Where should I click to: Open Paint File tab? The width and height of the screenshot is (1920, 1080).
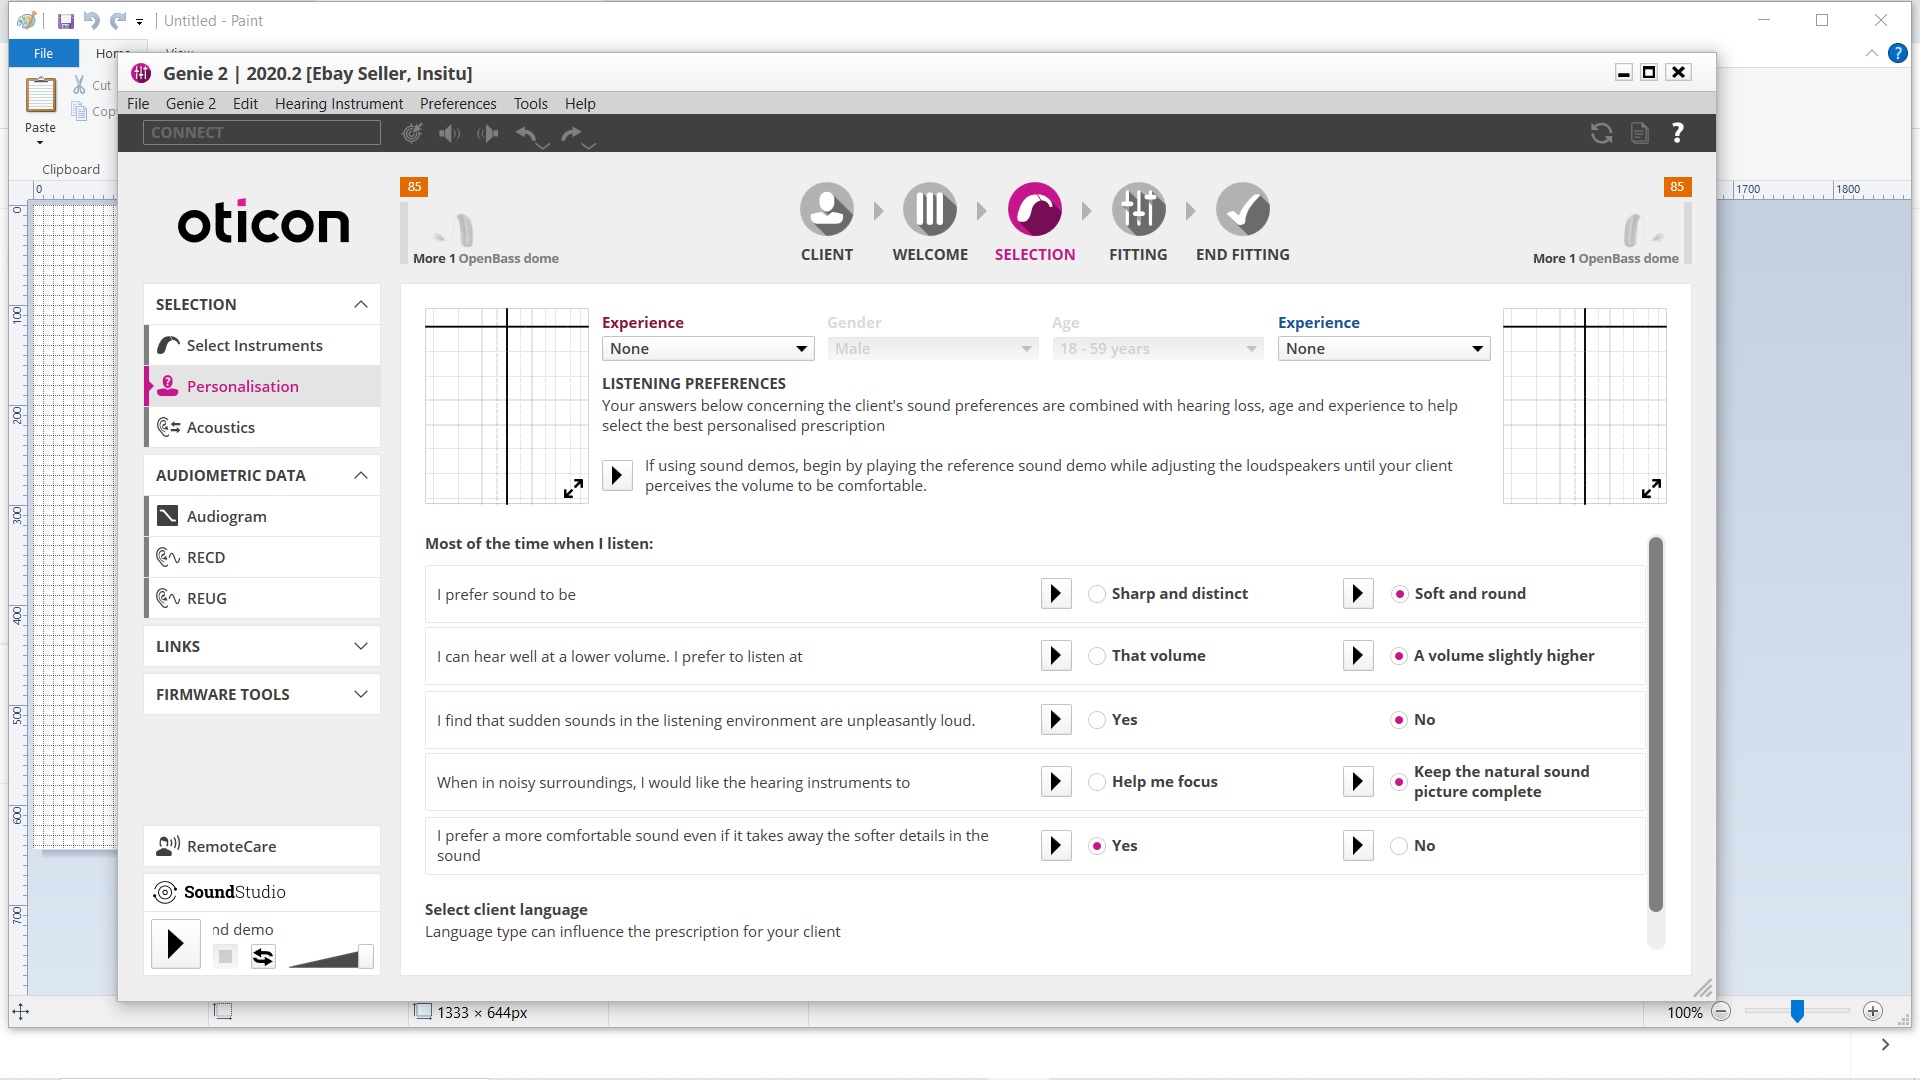click(x=43, y=54)
